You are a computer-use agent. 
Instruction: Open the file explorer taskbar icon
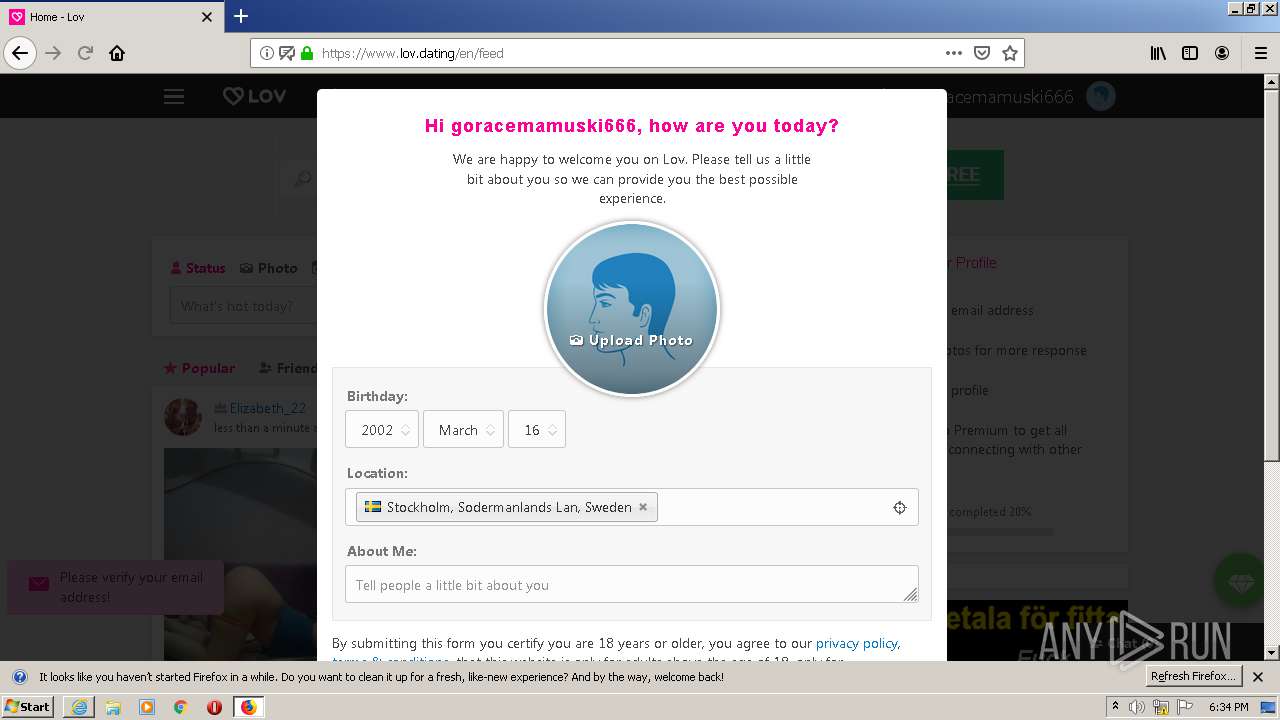[x=113, y=707]
